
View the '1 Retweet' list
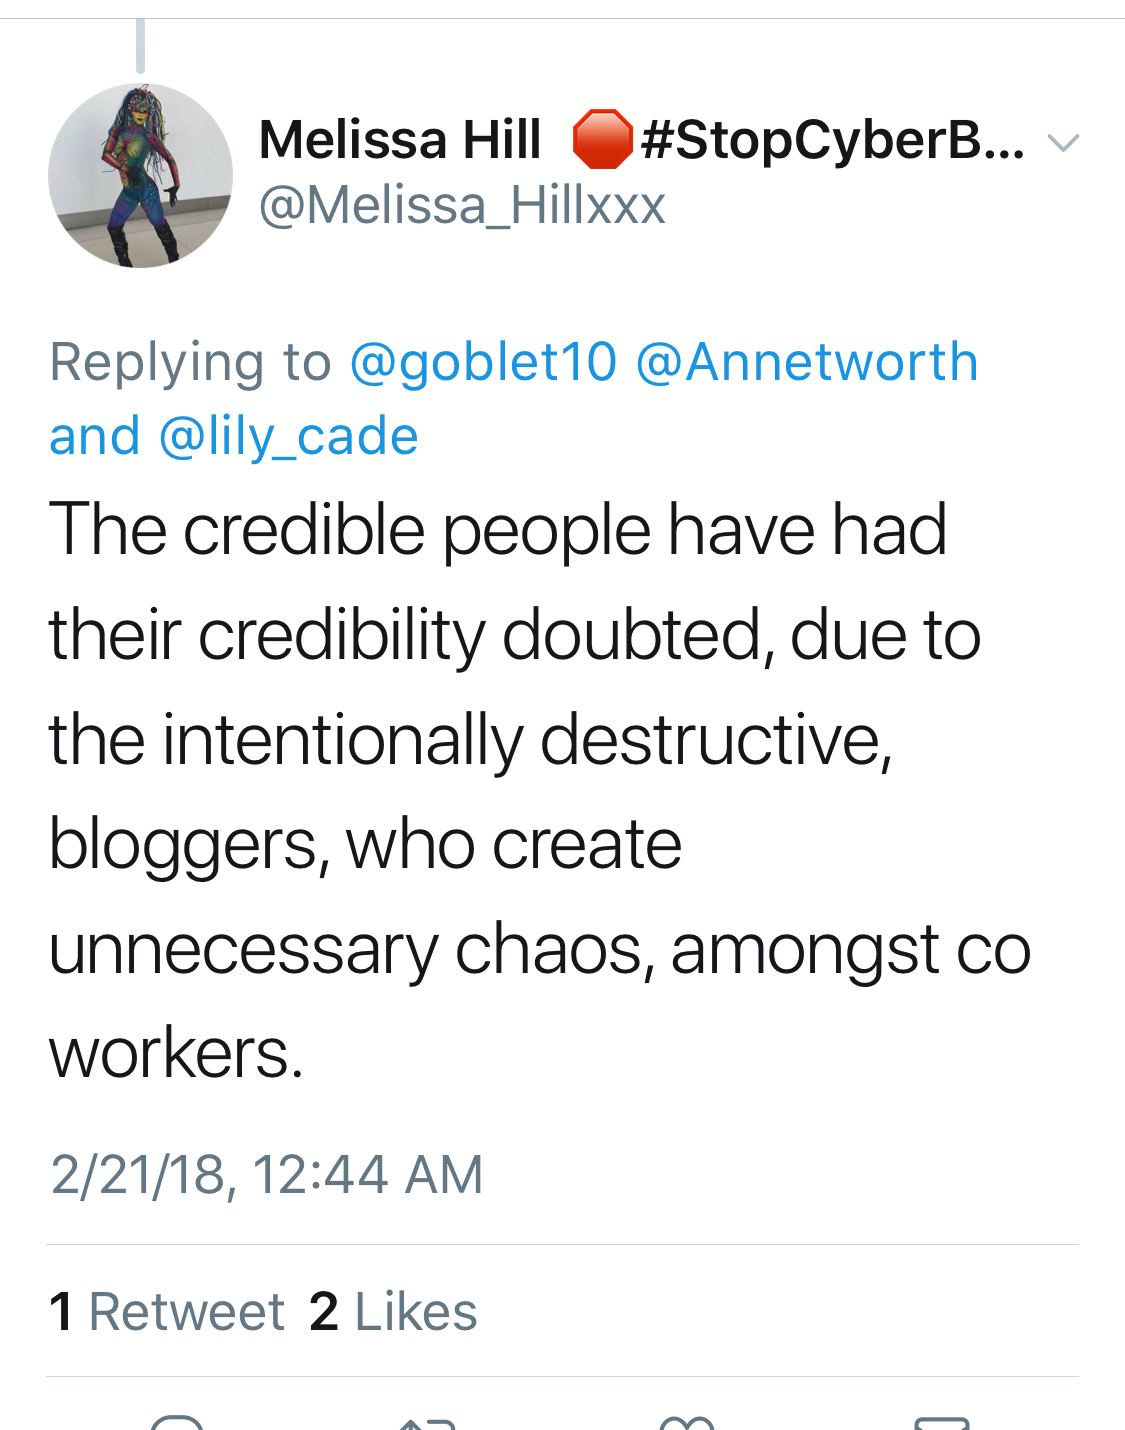pyautogui.click(x=167, y=1312)
